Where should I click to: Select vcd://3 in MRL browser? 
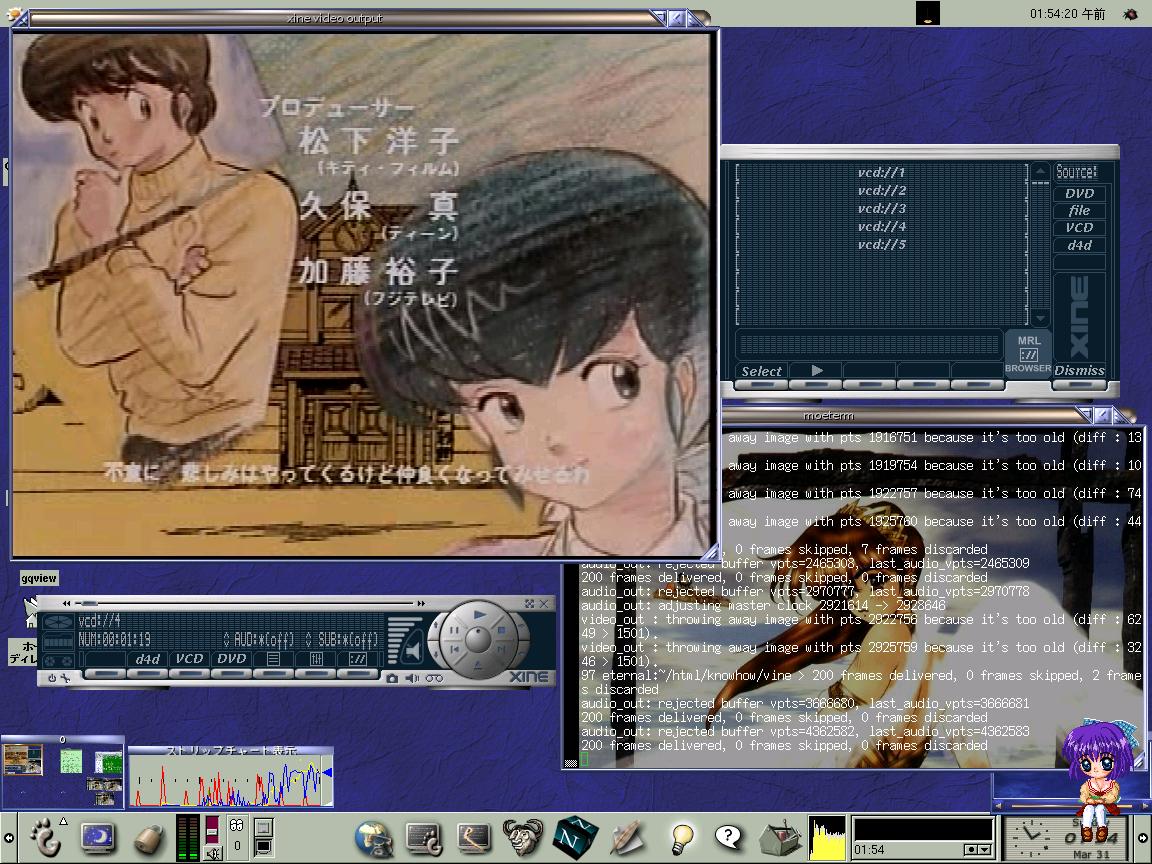(881, 209)
